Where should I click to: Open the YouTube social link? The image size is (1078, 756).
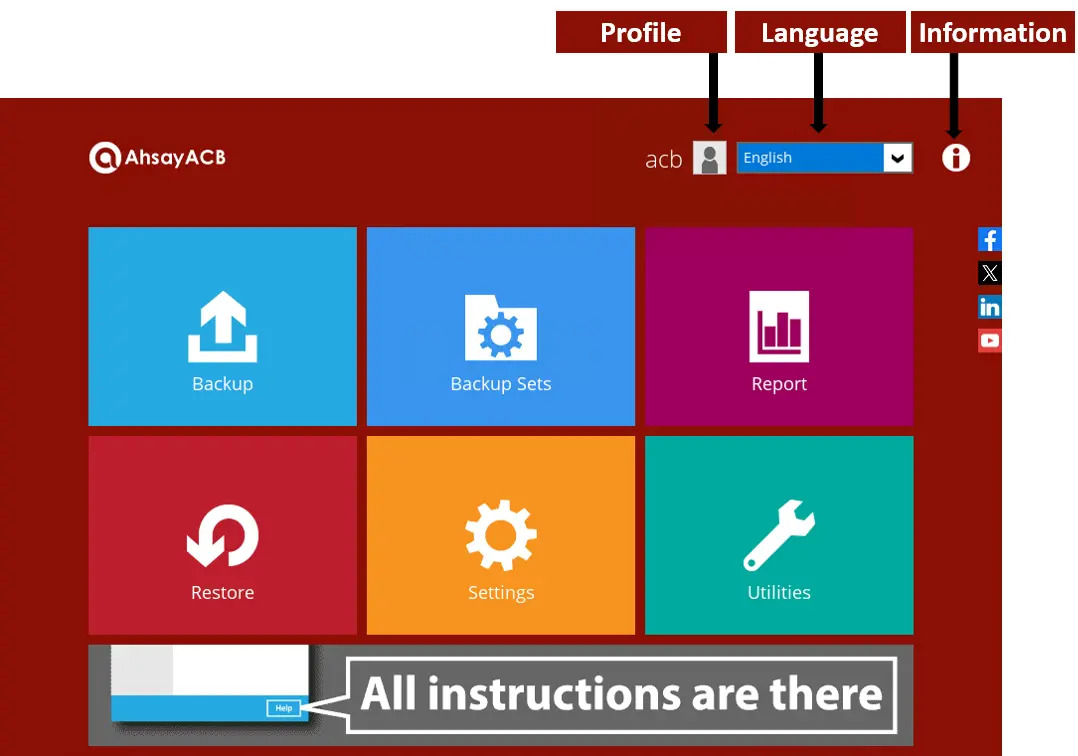(x=989, y=341)
